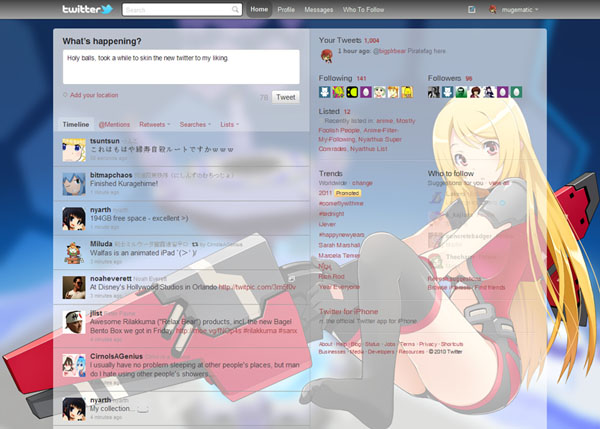
Task: Click @bigplrbear mention link
Action: pos(389,51)
